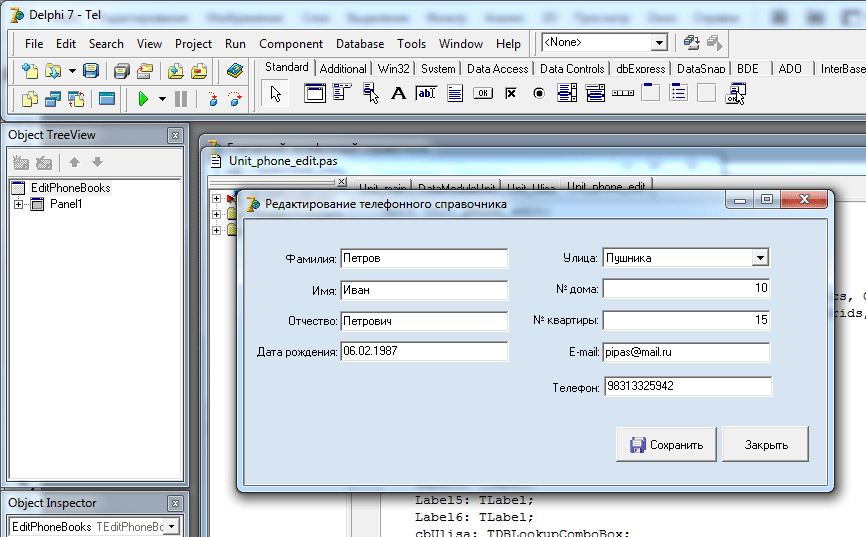Click the Help contents book icon

point(235,71)
